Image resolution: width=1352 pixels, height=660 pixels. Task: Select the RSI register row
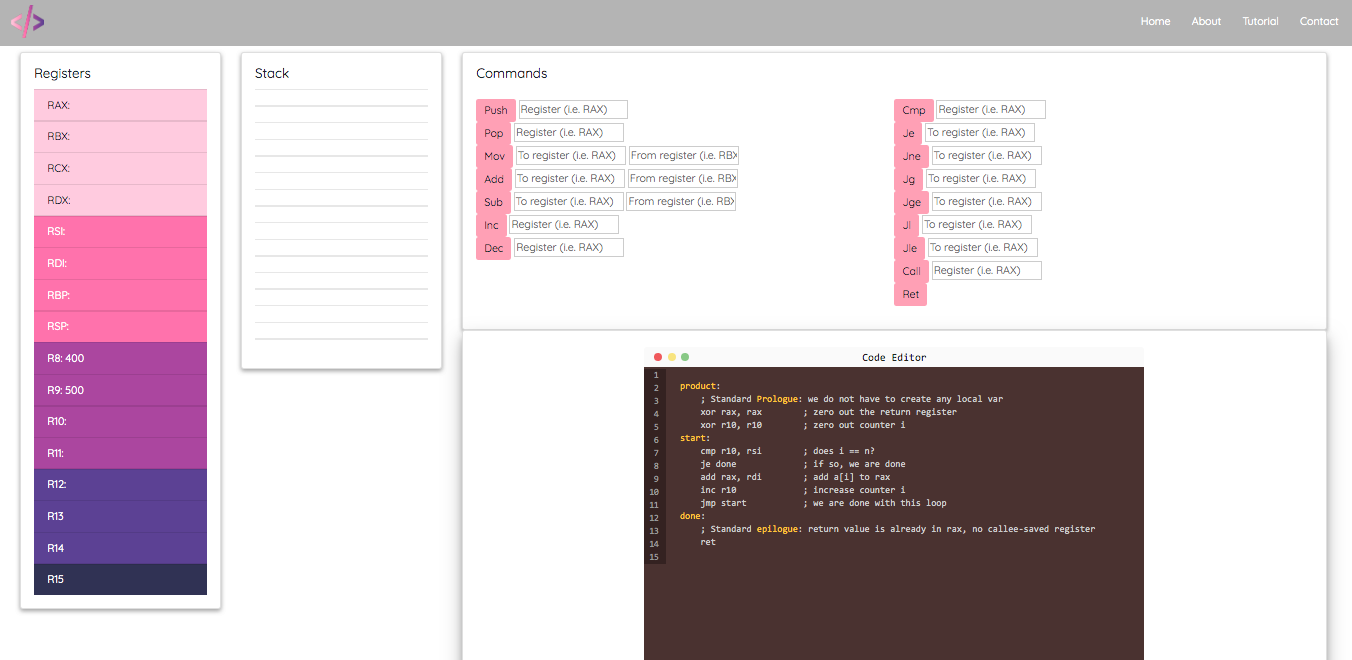click(x=120, y=231)
